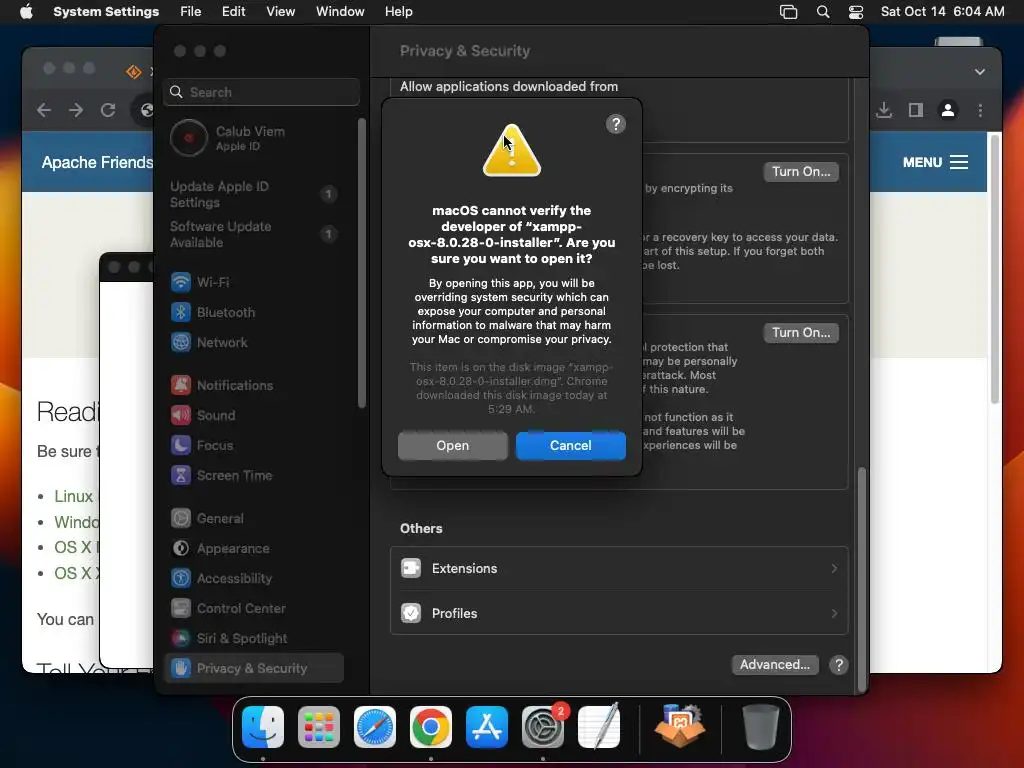1024x768 pixels.
Task: Click the Extensions row icon
Action: 411,569
